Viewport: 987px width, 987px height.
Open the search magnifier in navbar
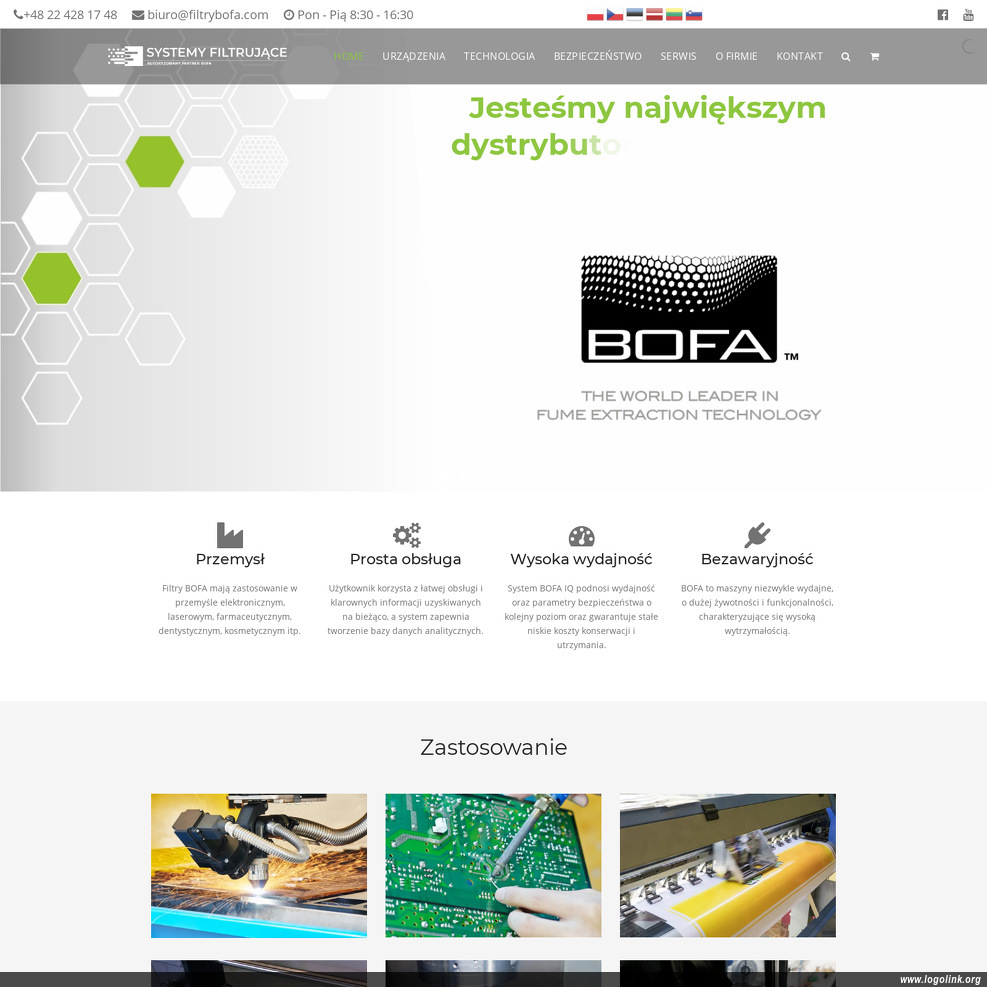845,57
